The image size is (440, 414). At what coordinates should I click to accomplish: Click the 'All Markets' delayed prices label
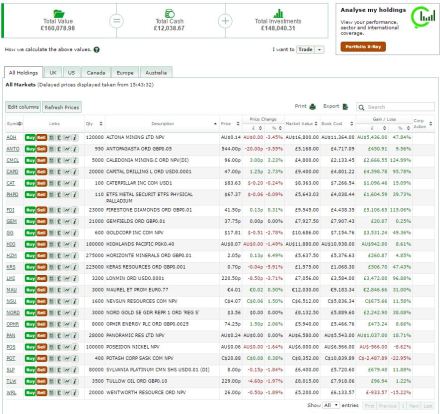(80, 85)
